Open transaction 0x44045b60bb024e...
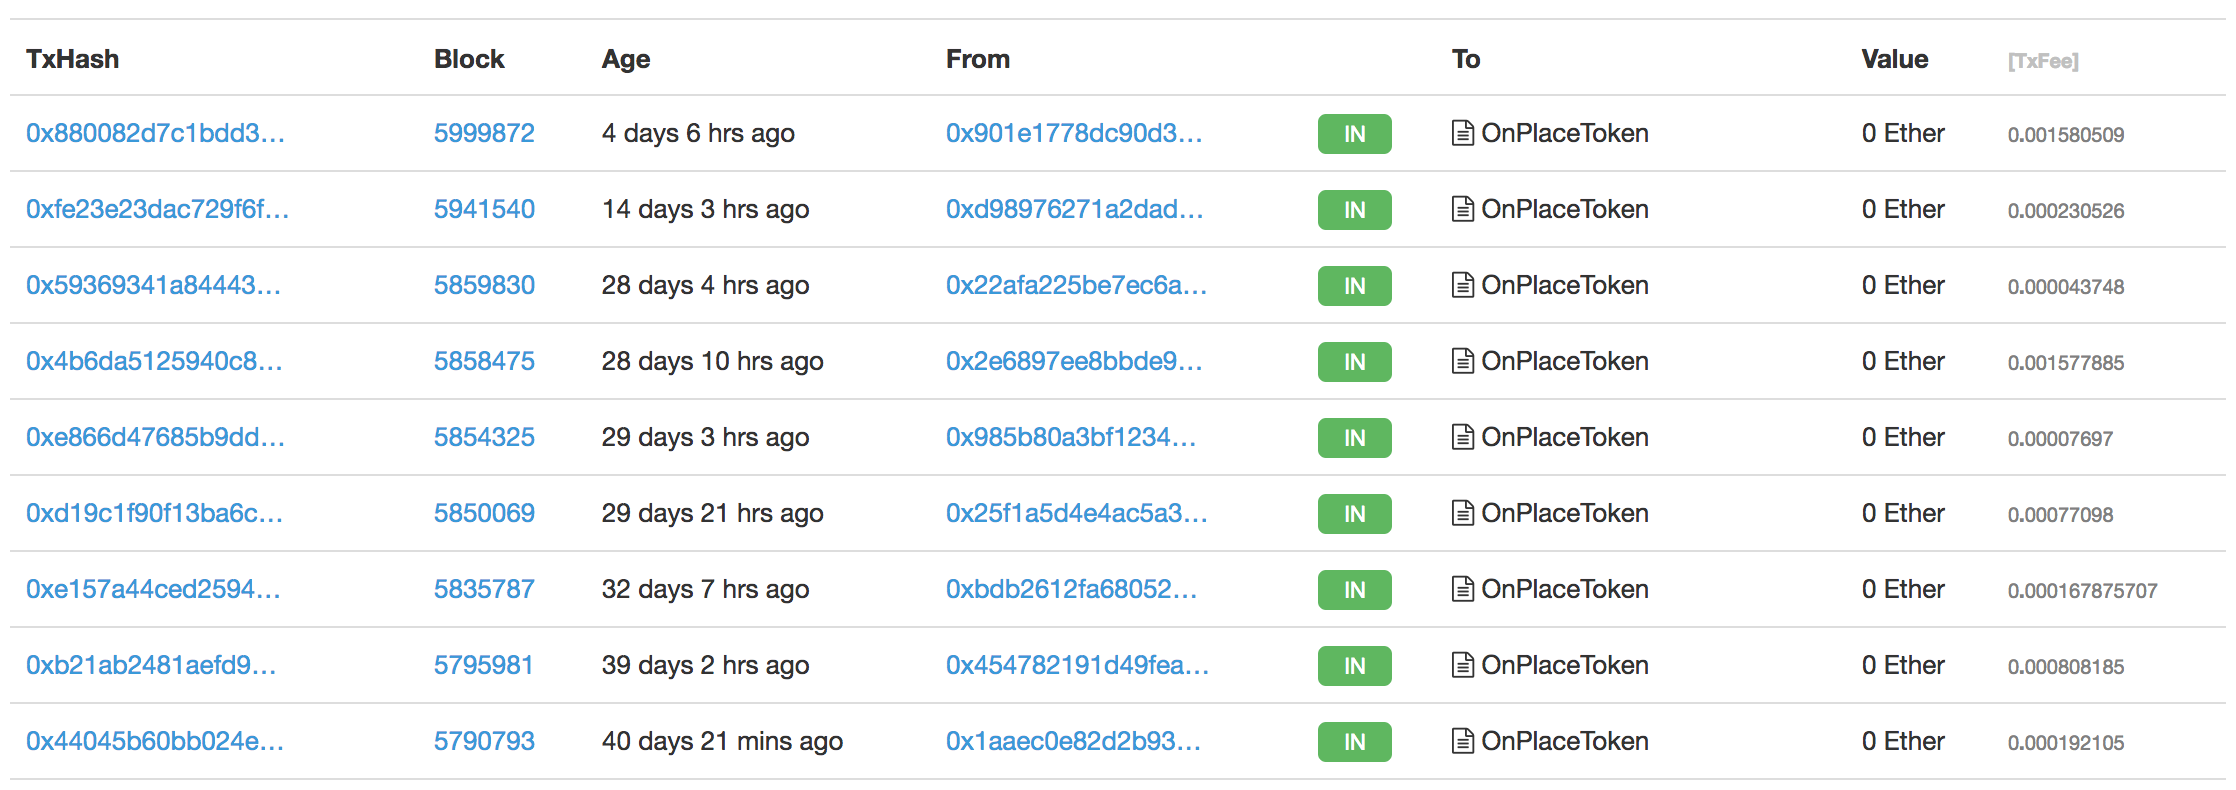The height and width of the screenshot is (790, 2236). (155, 741)
